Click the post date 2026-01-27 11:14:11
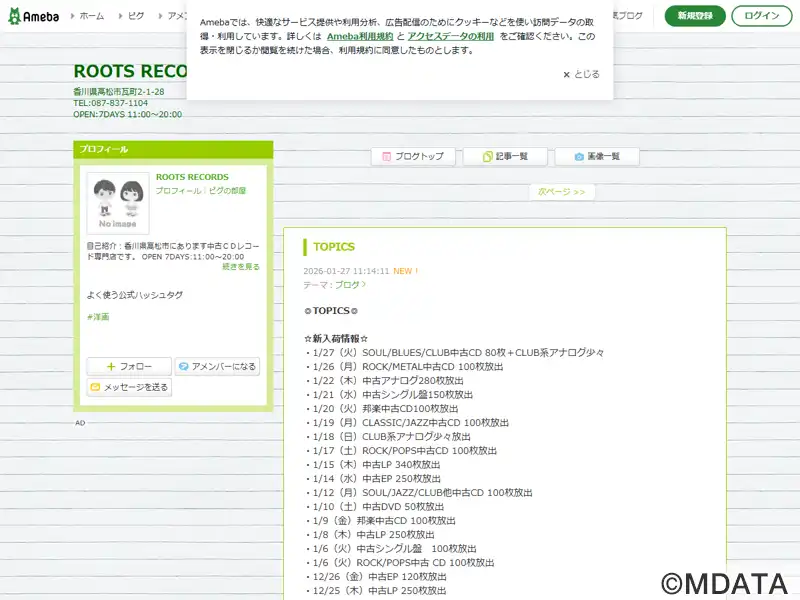Viewport: 800px width, 600px height. 346,271
